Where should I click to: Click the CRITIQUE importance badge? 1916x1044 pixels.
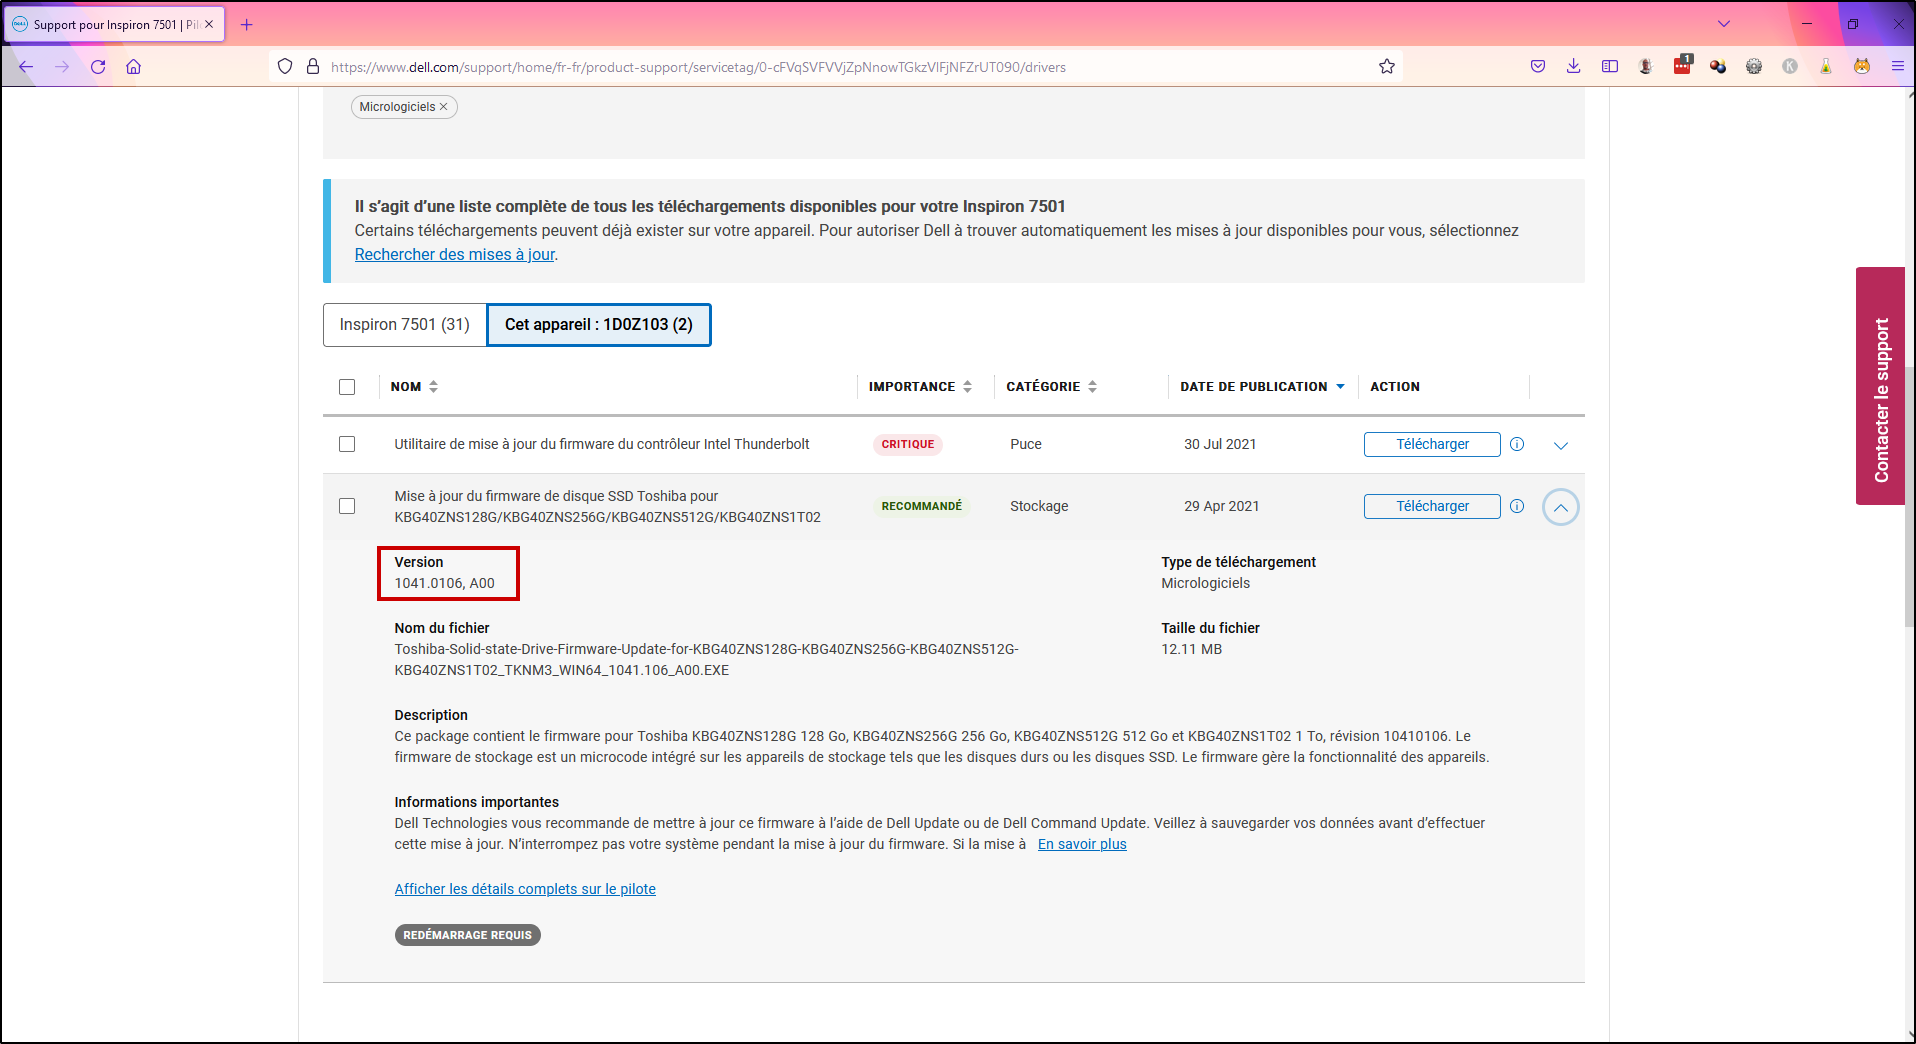coord(908,444)
